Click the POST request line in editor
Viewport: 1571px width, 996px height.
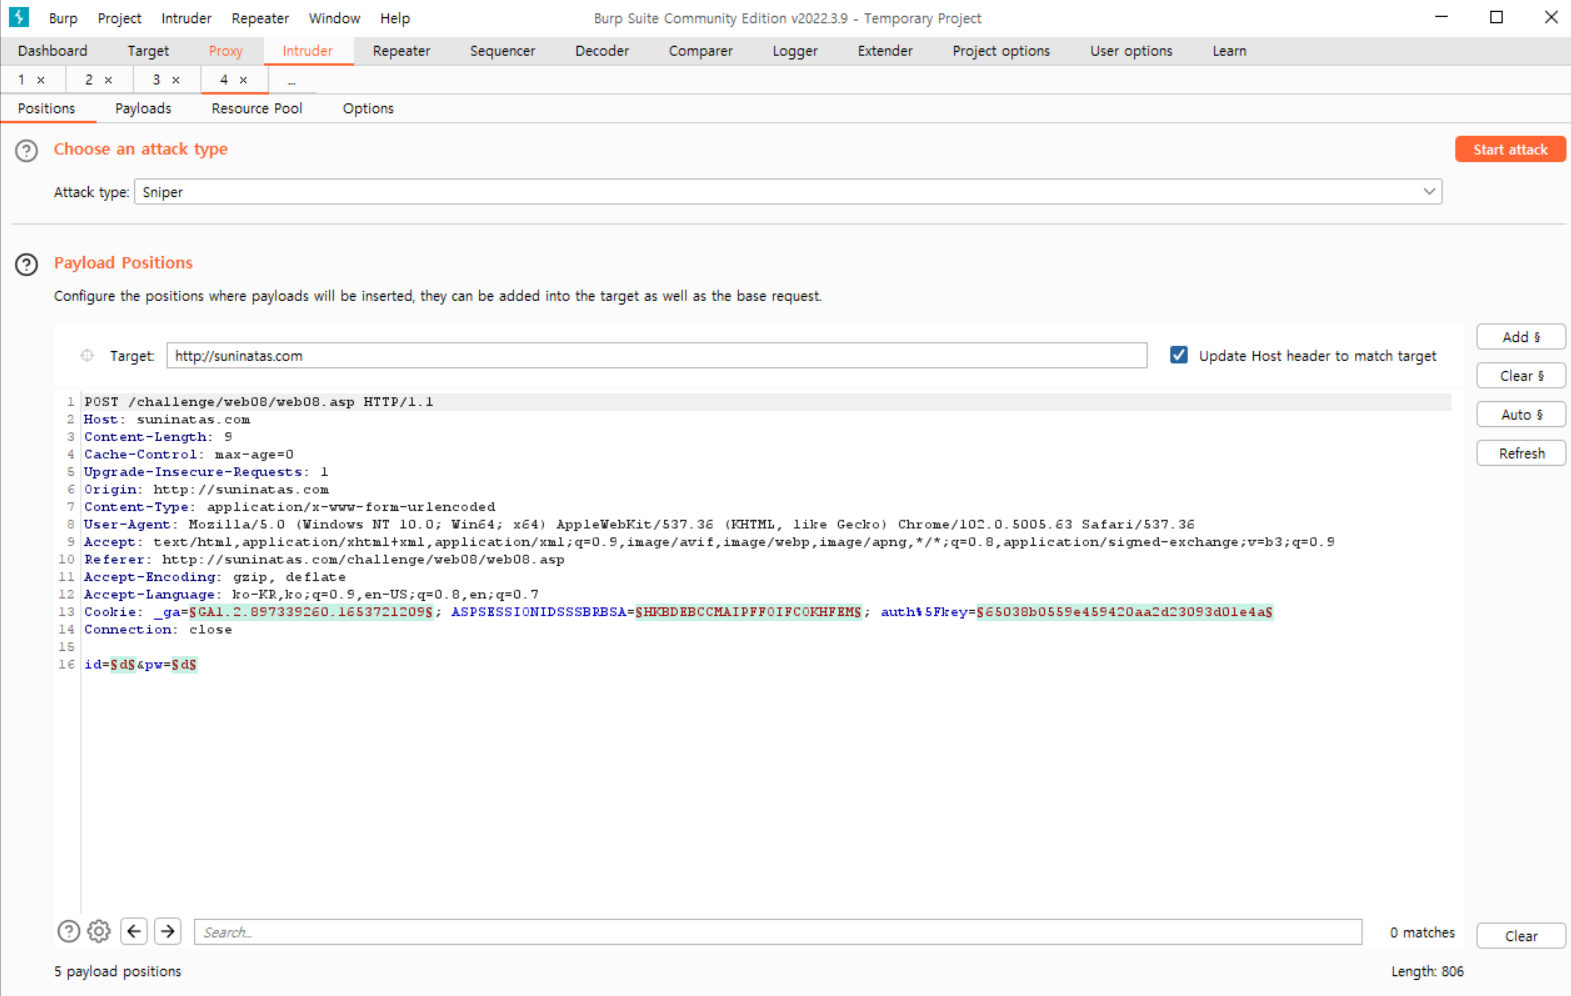pyautogui.click(x=259, y=402)
